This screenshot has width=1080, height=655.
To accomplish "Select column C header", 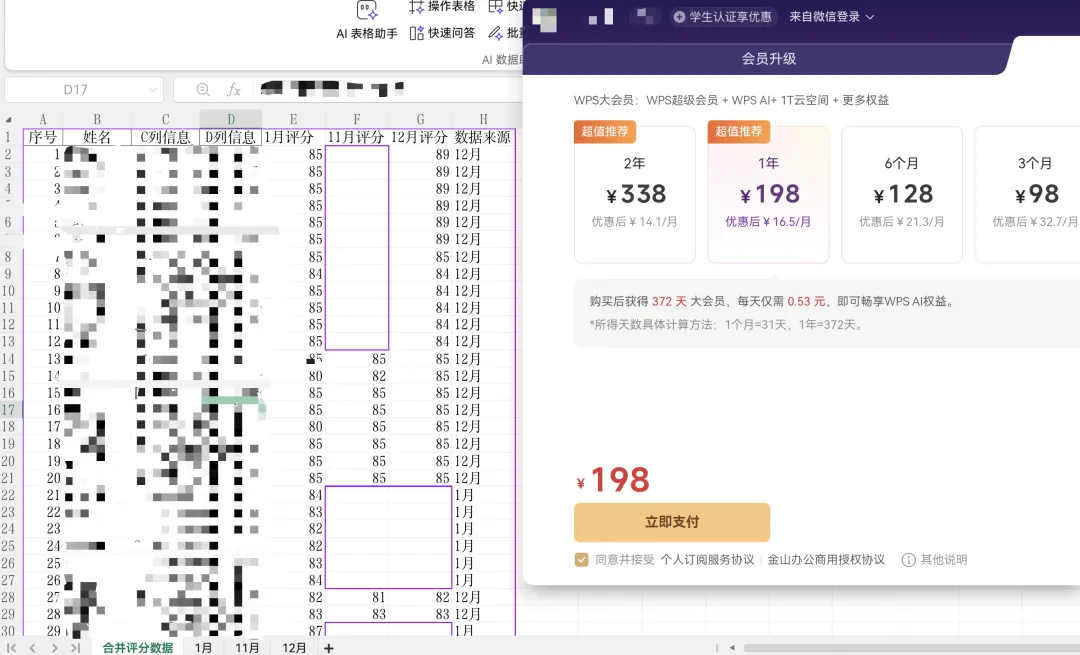I will 165,119.
